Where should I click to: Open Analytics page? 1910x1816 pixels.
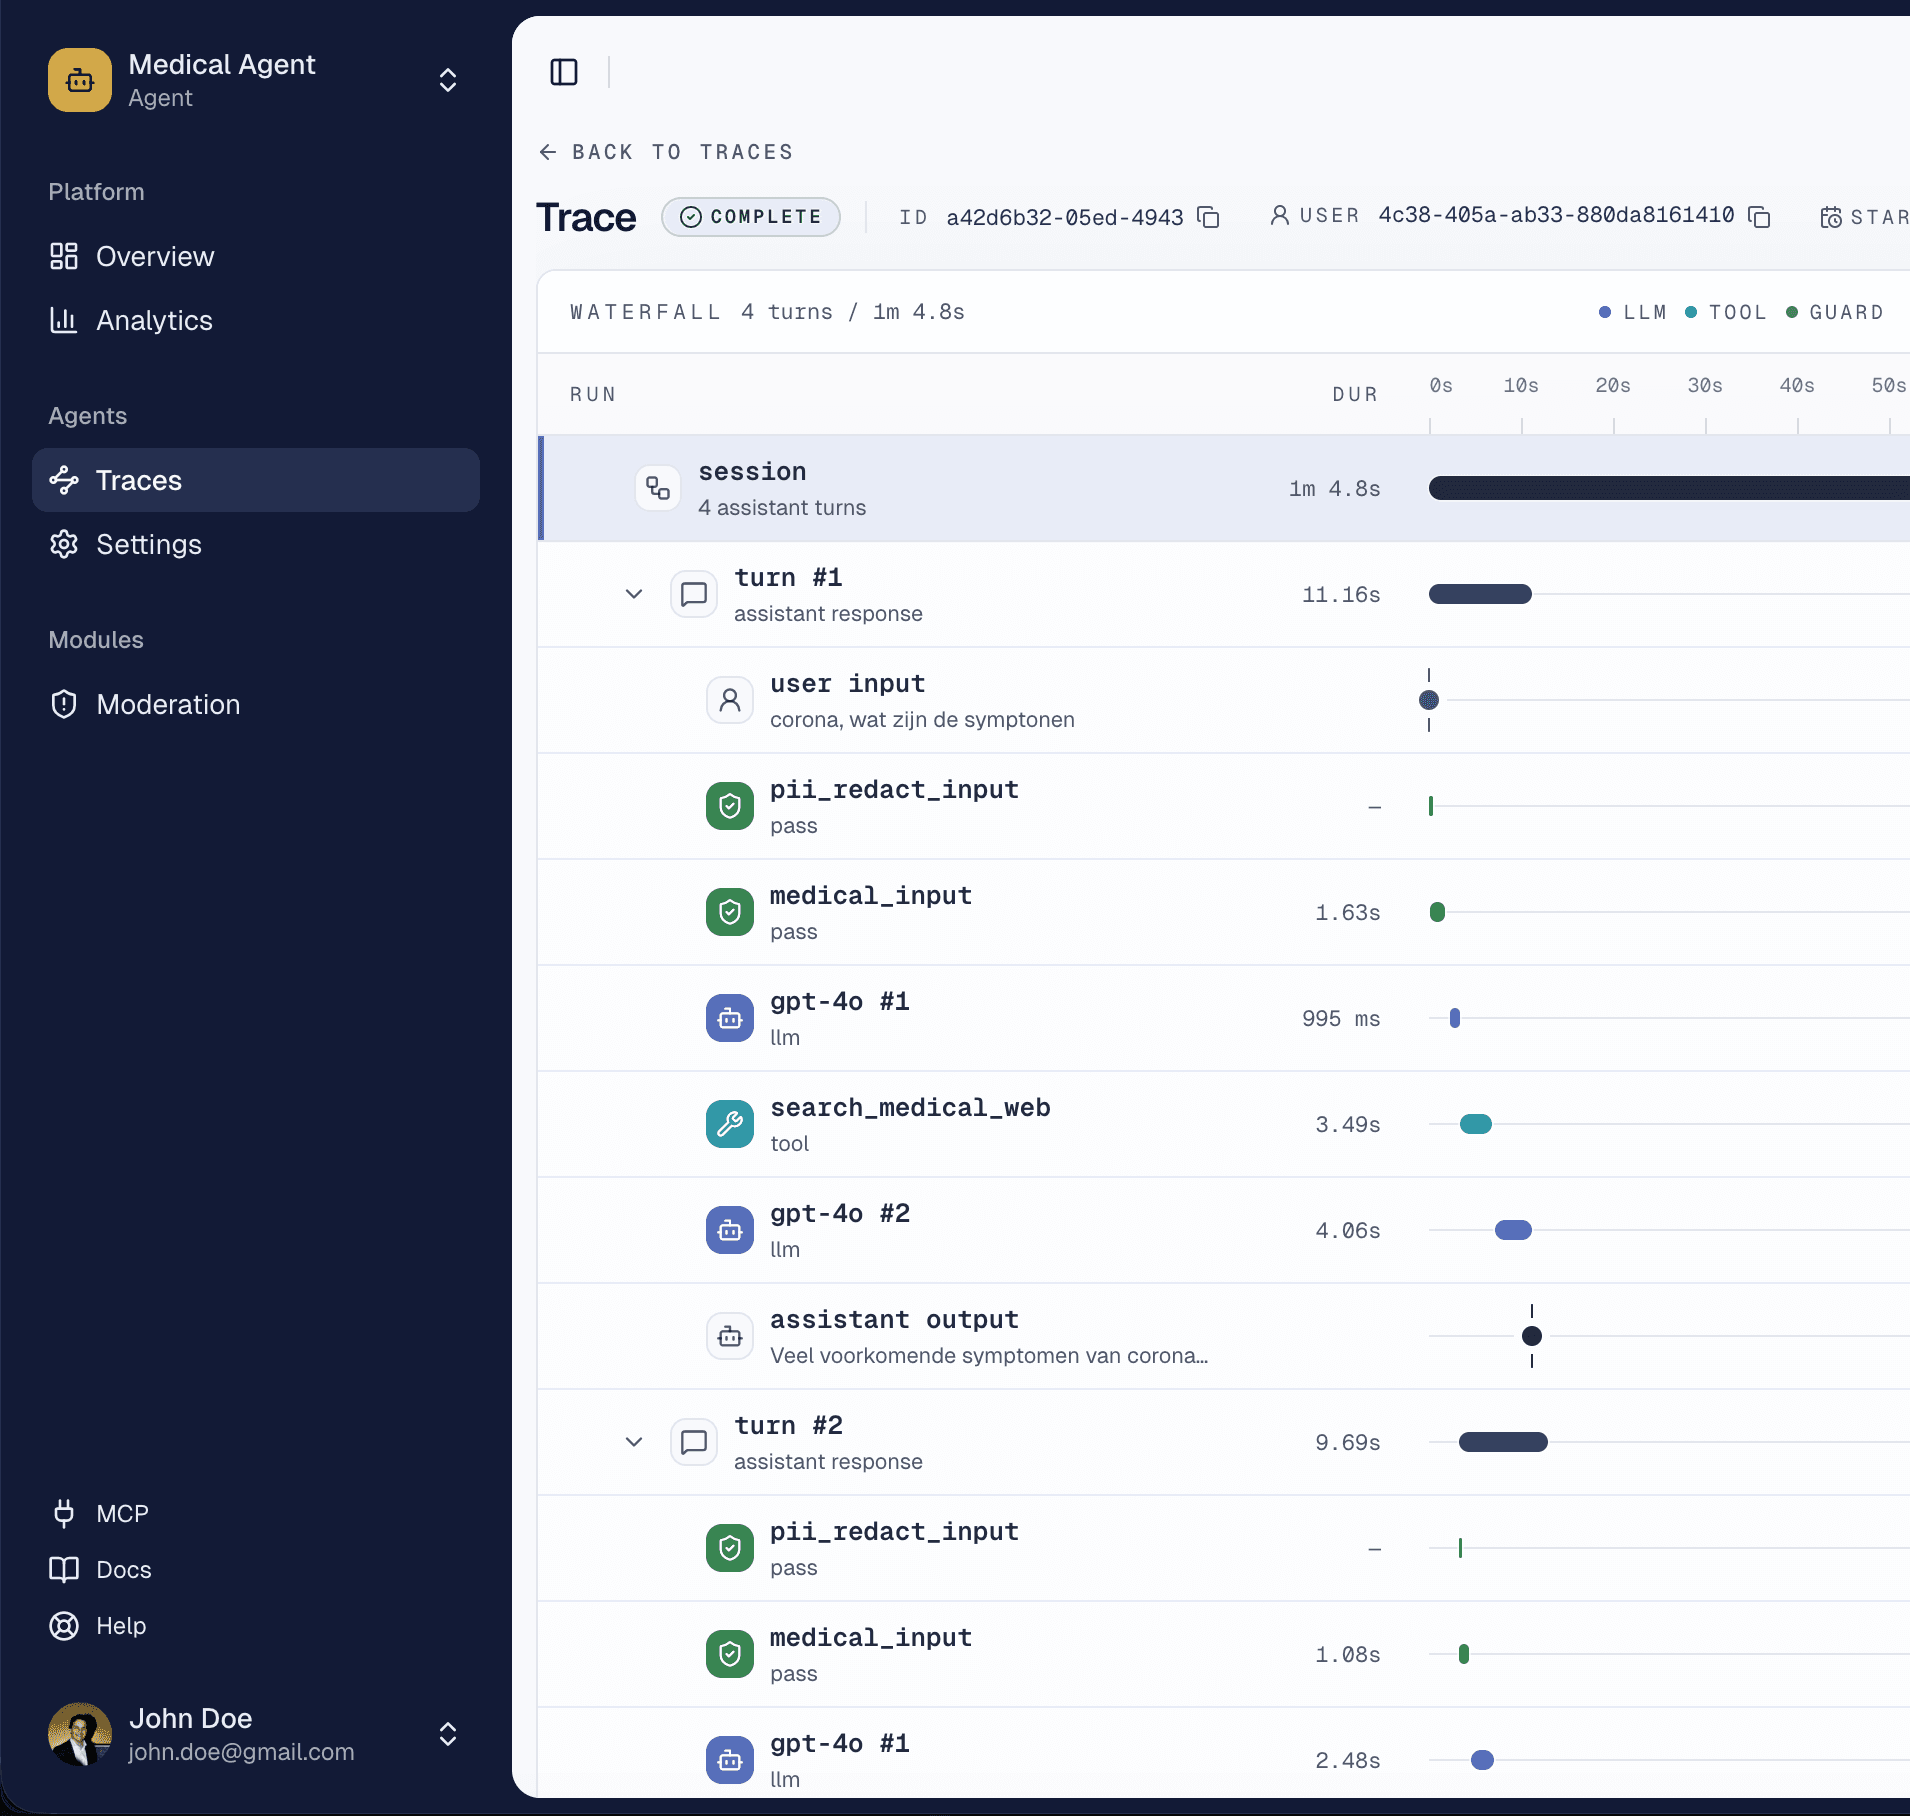[x=256, y=320]
